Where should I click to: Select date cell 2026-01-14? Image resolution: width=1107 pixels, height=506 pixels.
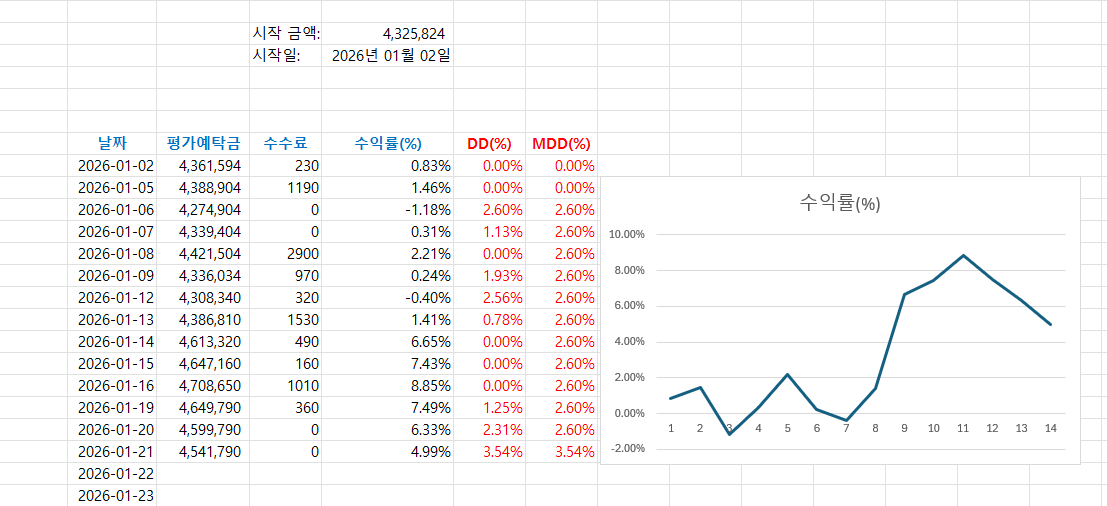[x=116, y=342]
